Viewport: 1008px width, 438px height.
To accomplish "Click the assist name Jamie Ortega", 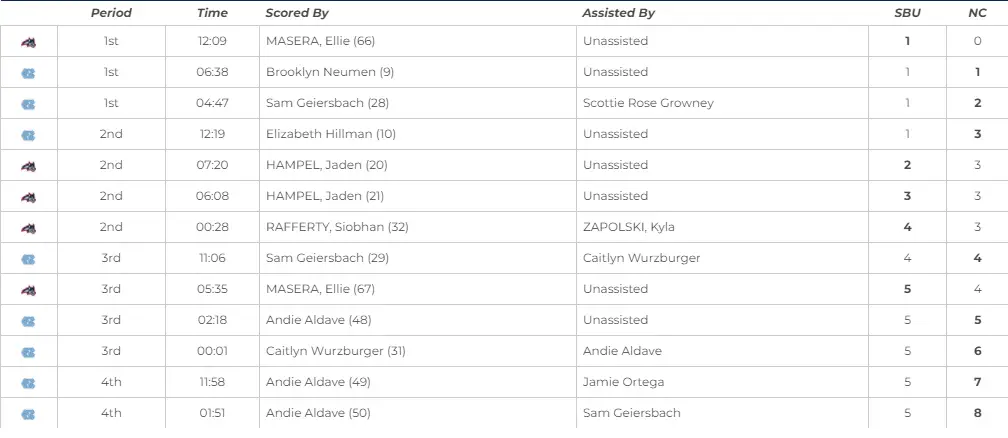I will coord(623,382).
